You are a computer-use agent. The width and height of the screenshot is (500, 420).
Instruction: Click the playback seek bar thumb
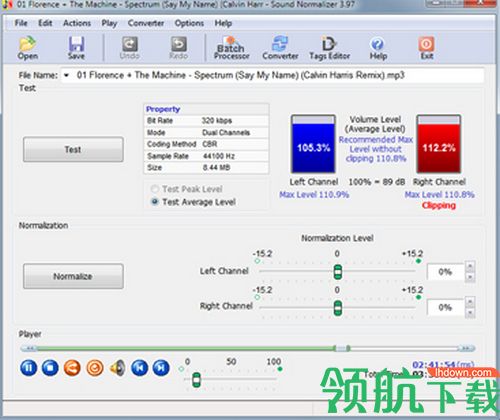click(x=341, y=348)
